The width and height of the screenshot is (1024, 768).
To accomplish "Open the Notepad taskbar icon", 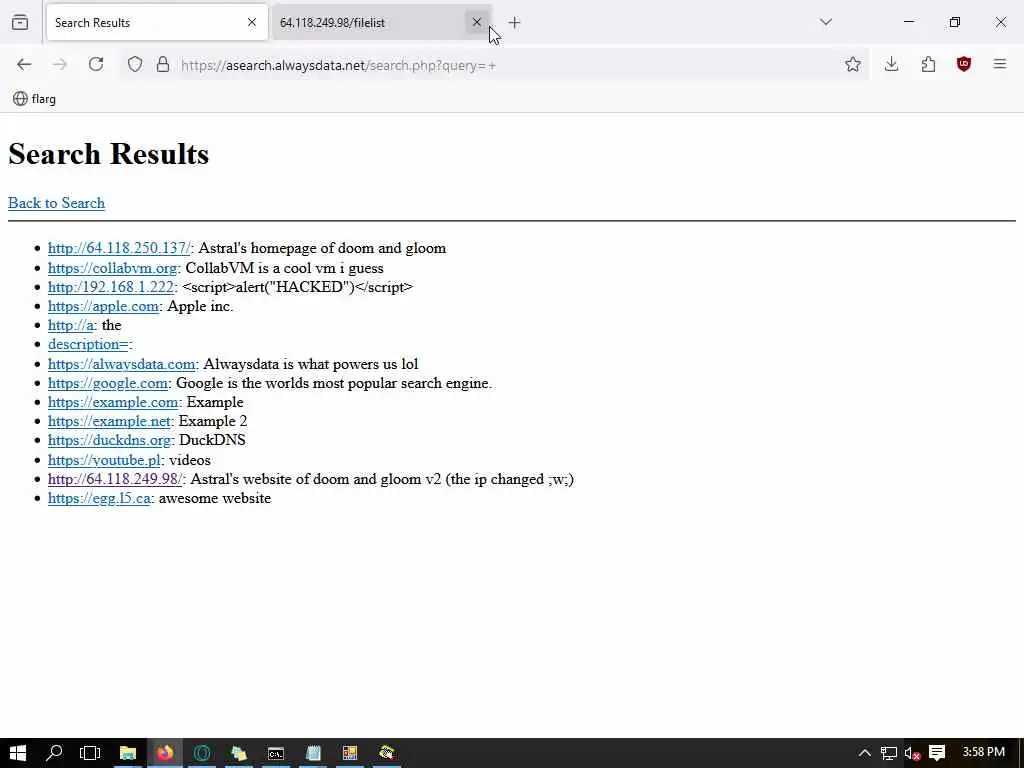I will click(x=313, y=753).
